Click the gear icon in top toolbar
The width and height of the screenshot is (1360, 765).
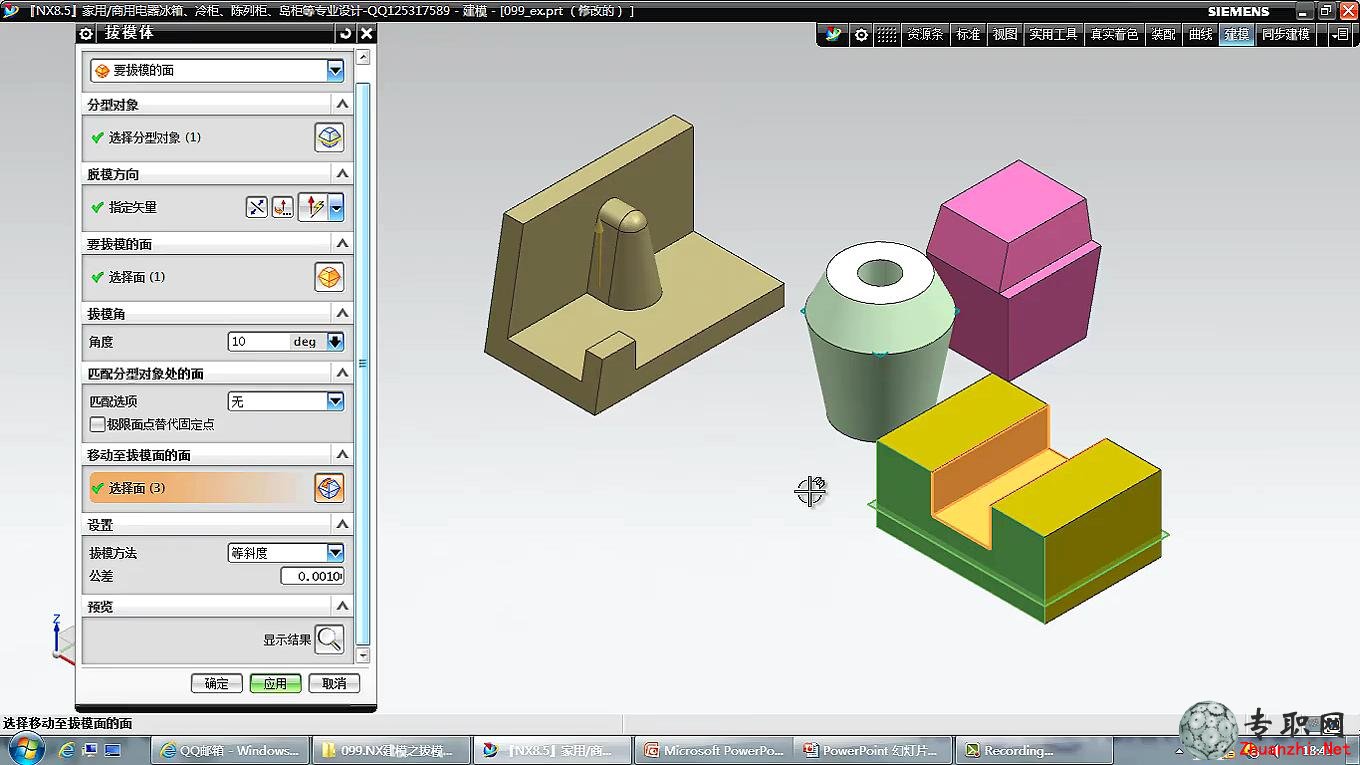[x=861, y=34]
